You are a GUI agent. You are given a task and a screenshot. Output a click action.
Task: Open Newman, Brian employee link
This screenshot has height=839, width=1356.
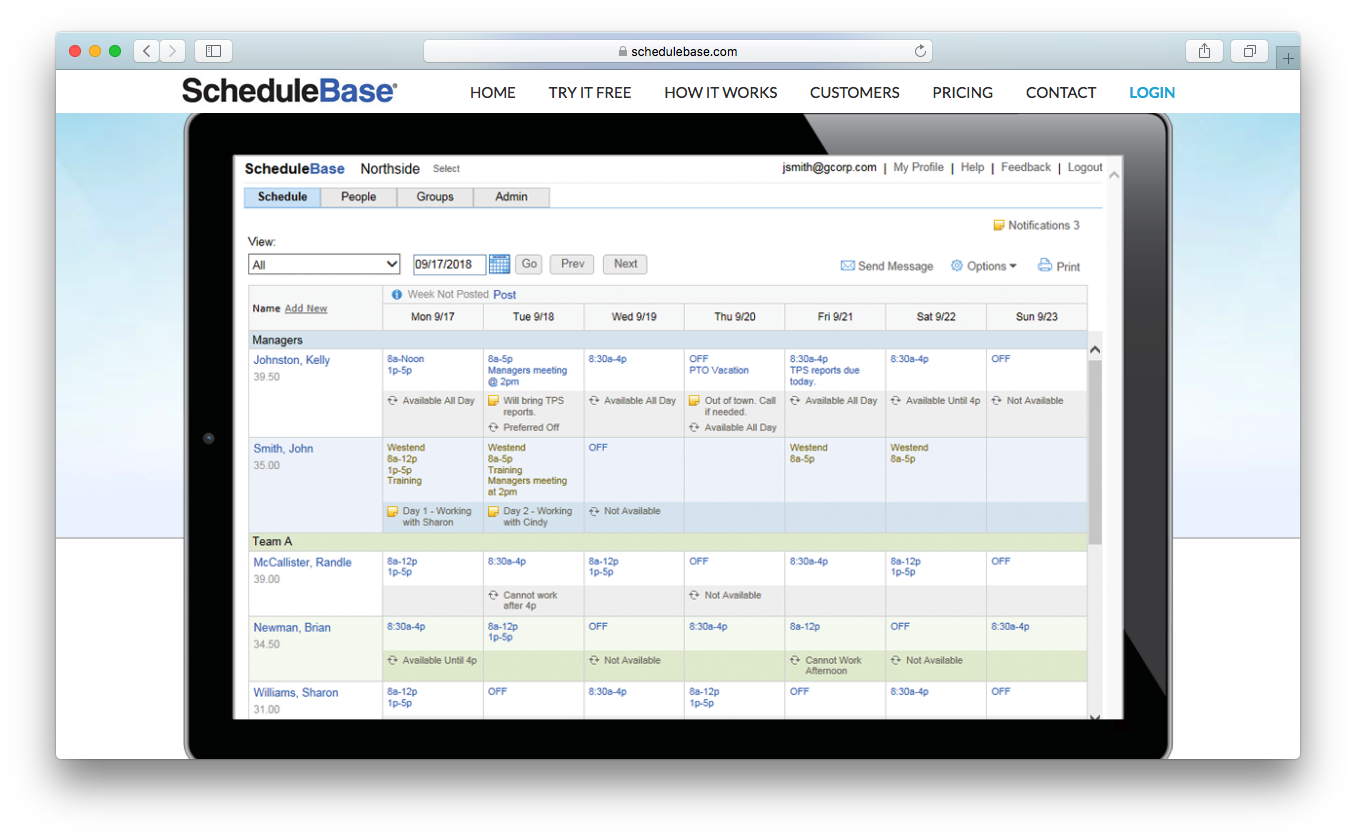click(x=292, y=628)
